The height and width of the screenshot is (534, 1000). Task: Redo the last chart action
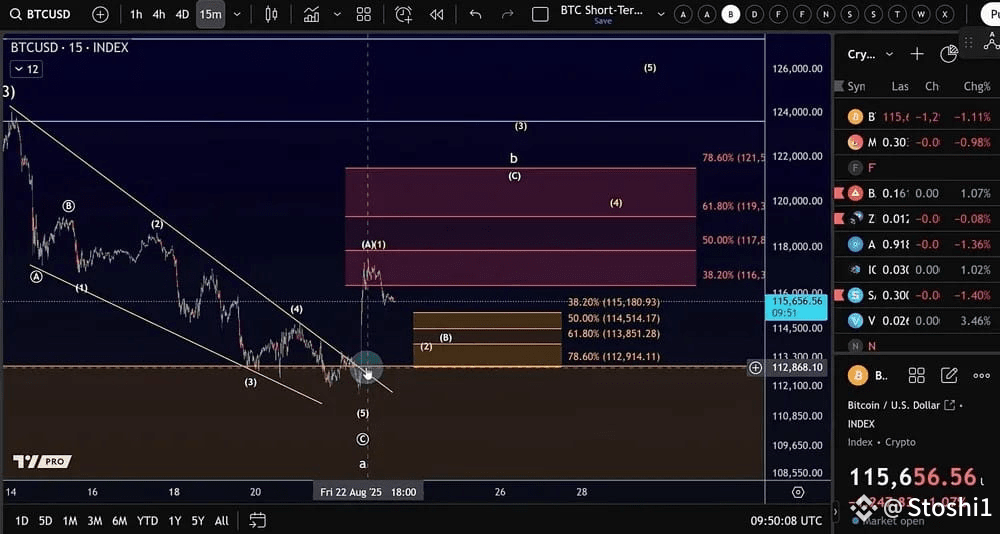tap(508, 14)
